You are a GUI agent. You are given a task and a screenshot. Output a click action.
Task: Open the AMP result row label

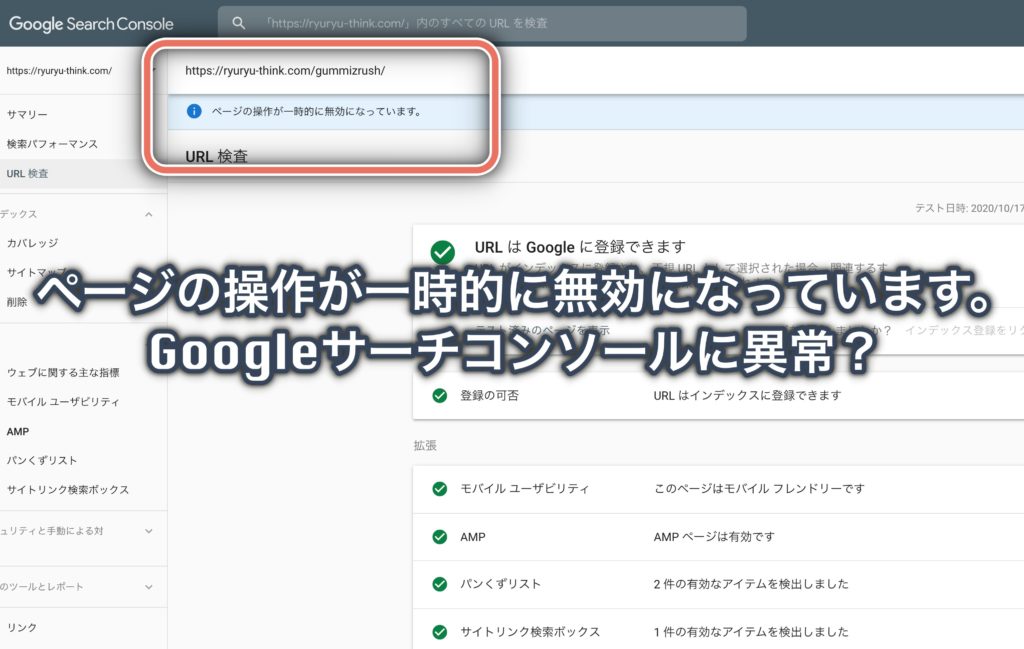click(473, 537)
